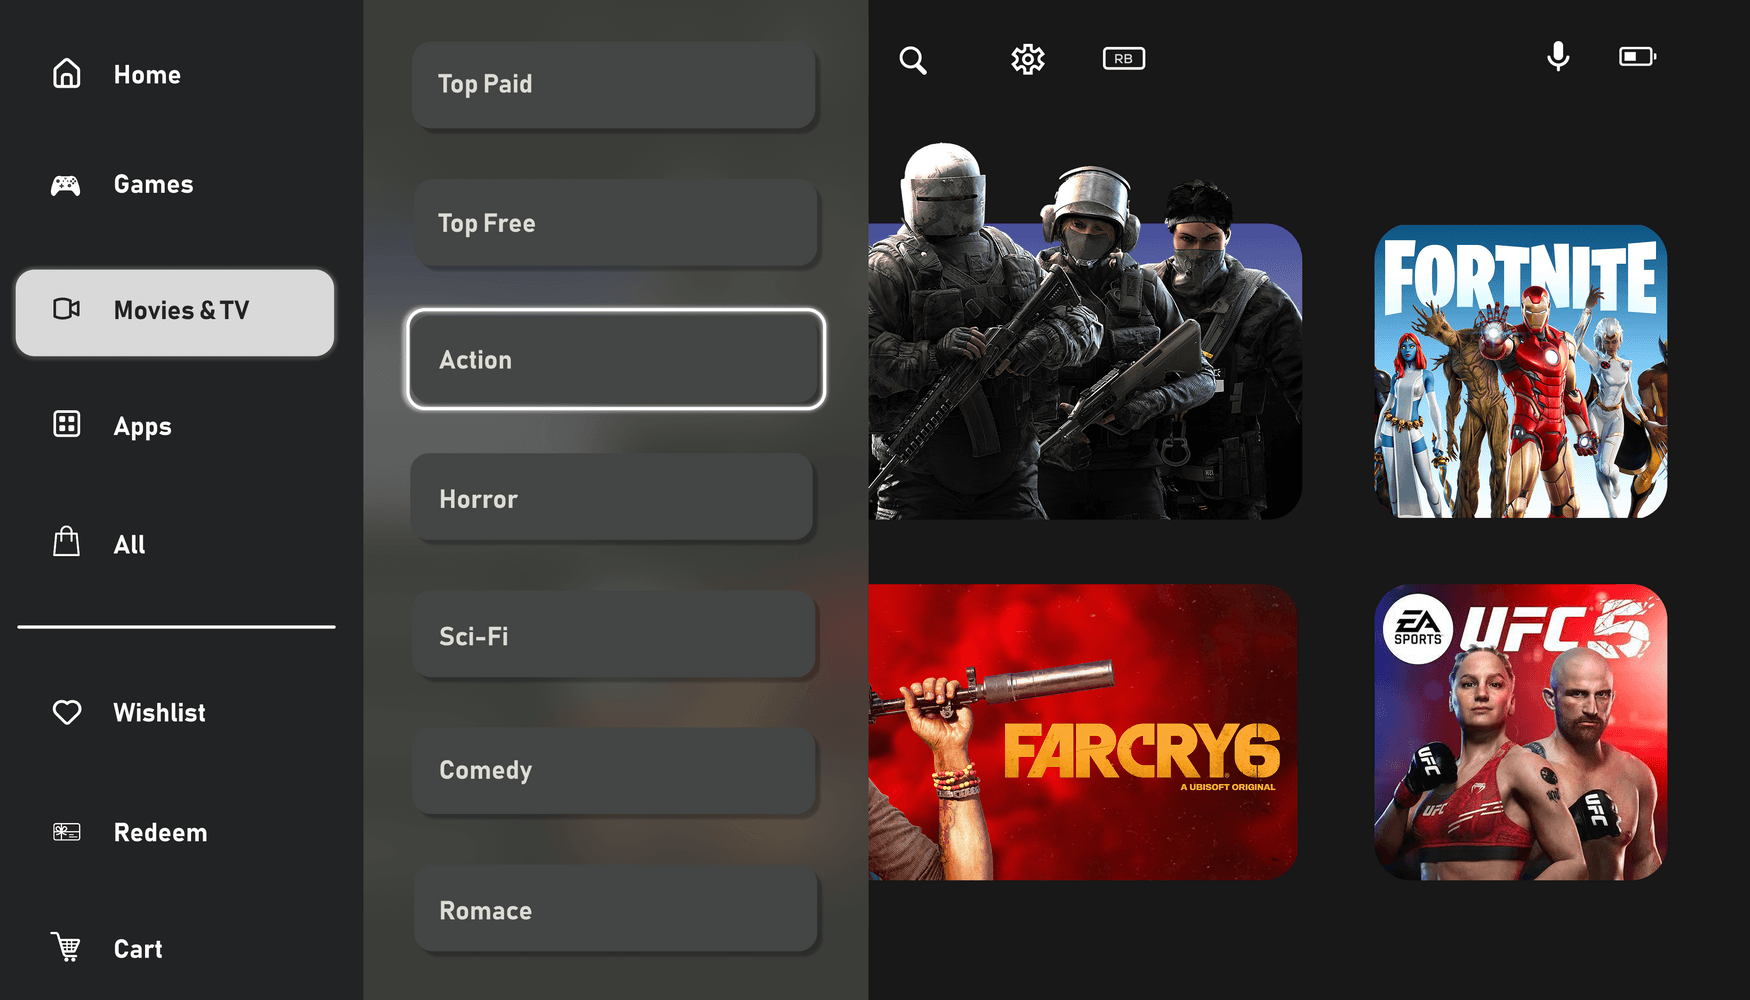Click the Redeem gift card icon
The image size is (1750, 1000).
(x=67, y=832)
